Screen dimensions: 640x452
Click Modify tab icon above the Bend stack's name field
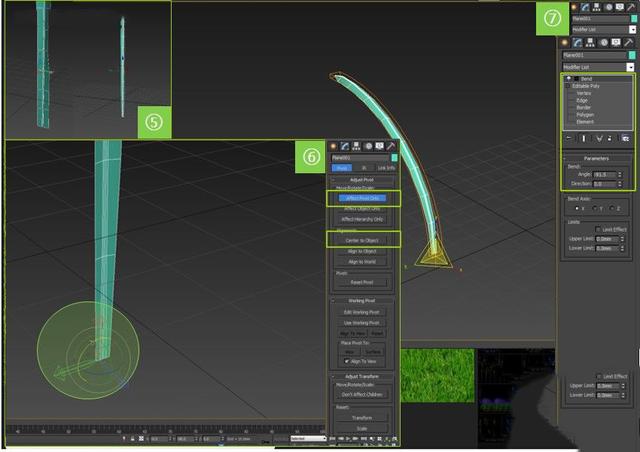tap(577, 42)
